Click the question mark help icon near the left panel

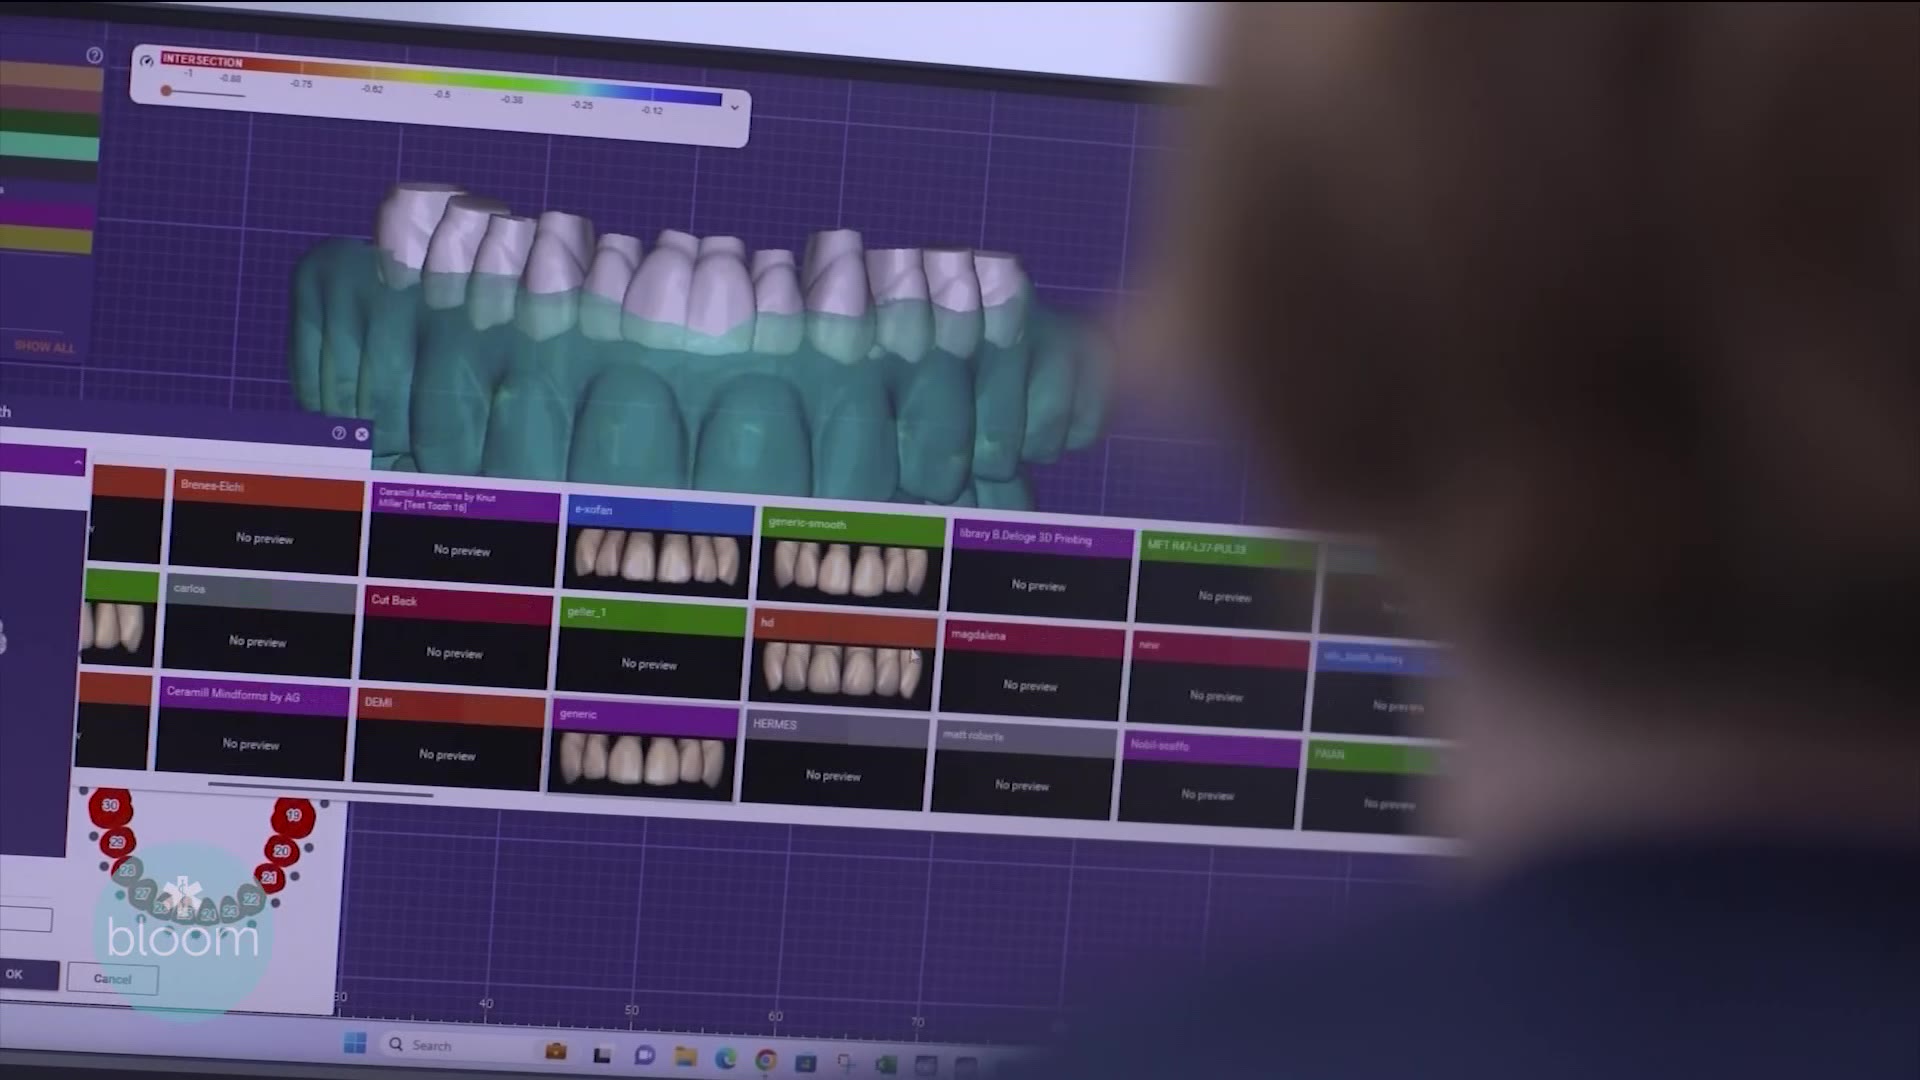[94, 56]
